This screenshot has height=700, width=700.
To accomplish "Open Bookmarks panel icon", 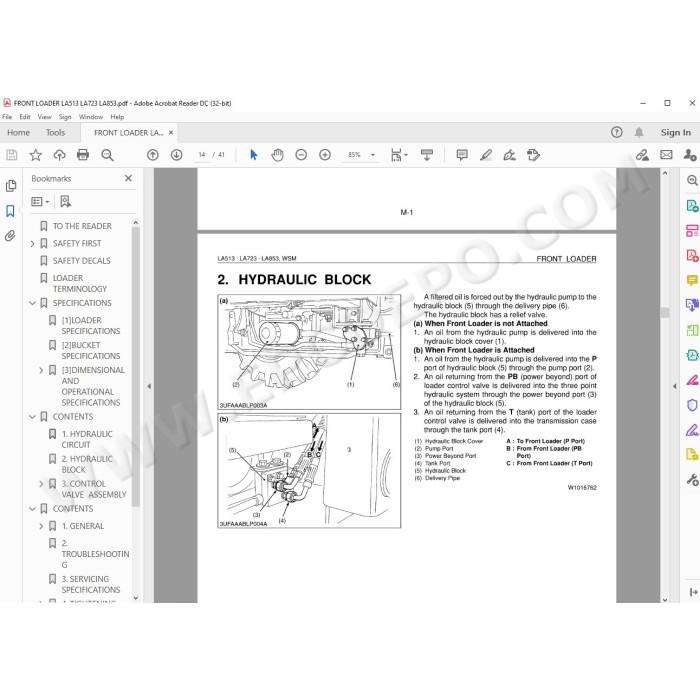I will coord(10,211).
